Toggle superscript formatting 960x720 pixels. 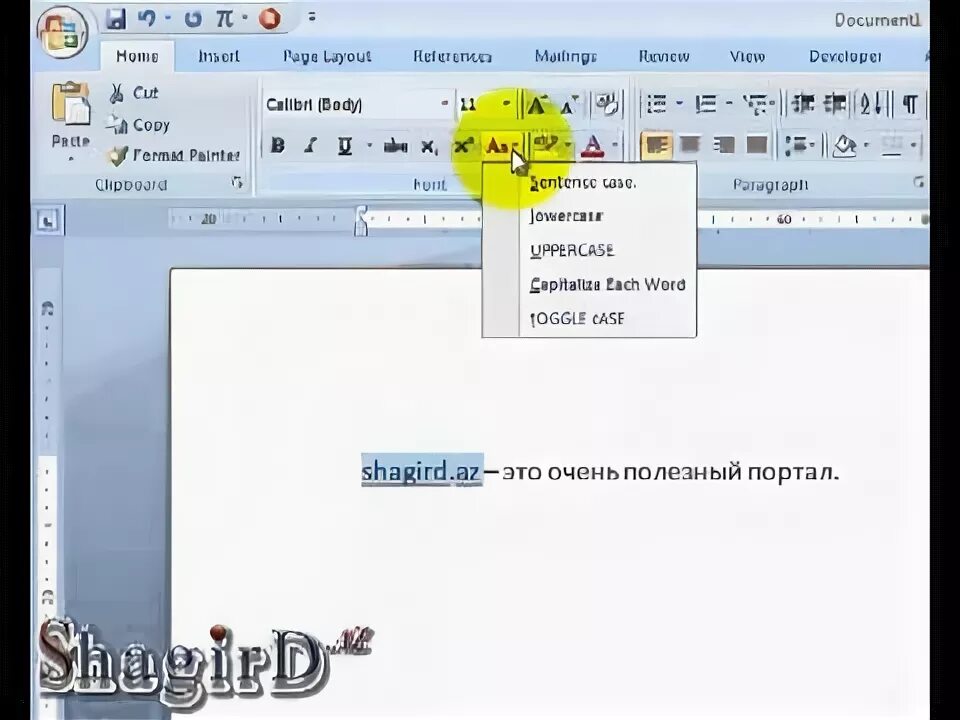tap(463, 146)
